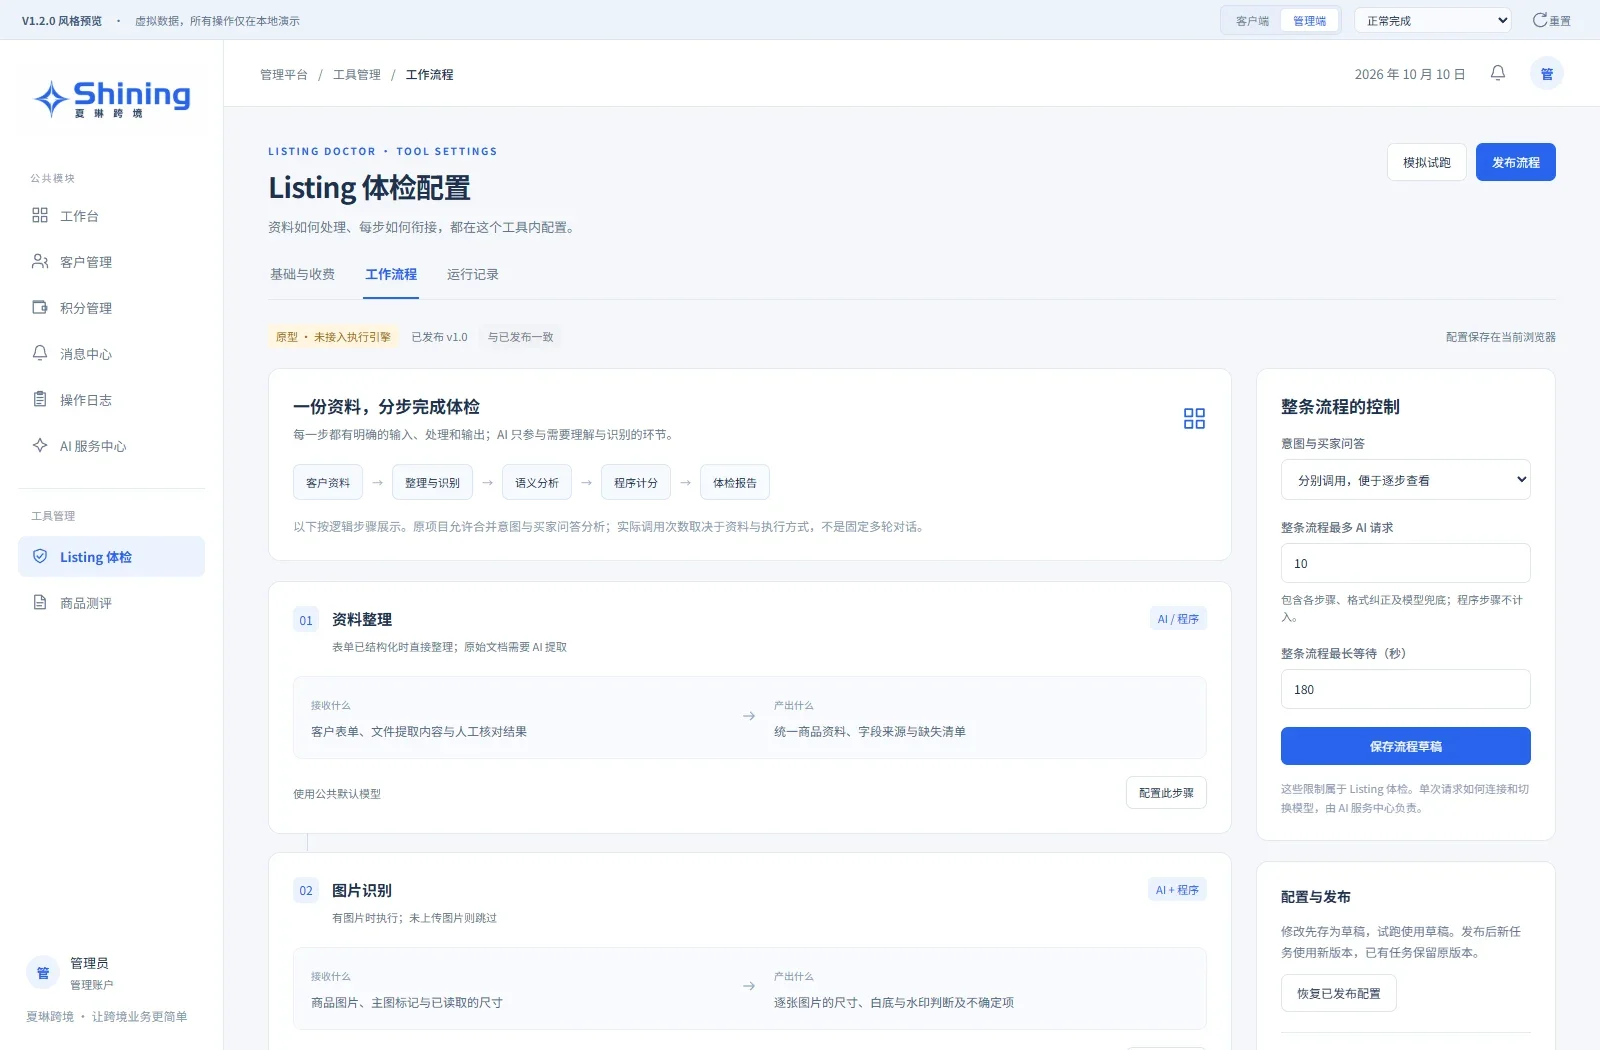1600x1050 pixels.
Task: Open the 正常完成 status dropdown
Action: tap(1435, 20)
